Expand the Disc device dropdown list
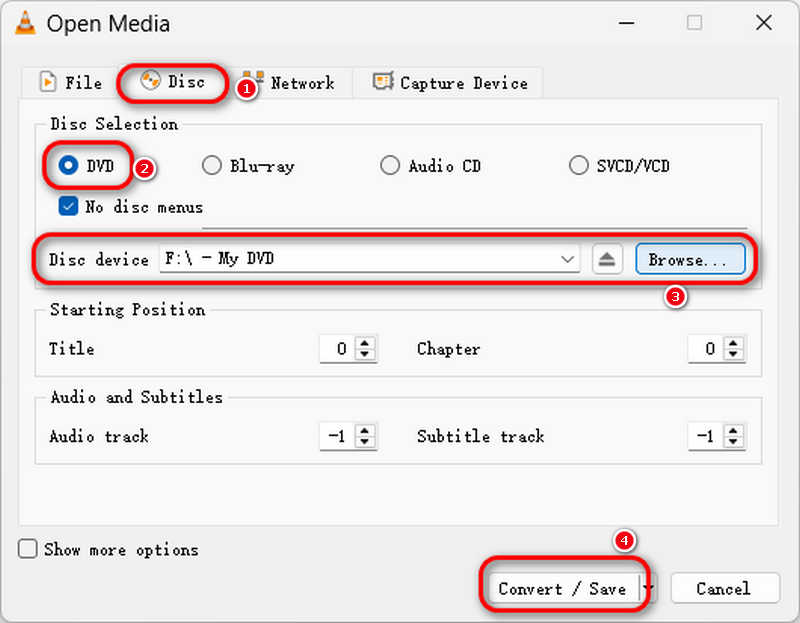The height and width of the screenshot is (623, 800). click(x=568, y=259)
